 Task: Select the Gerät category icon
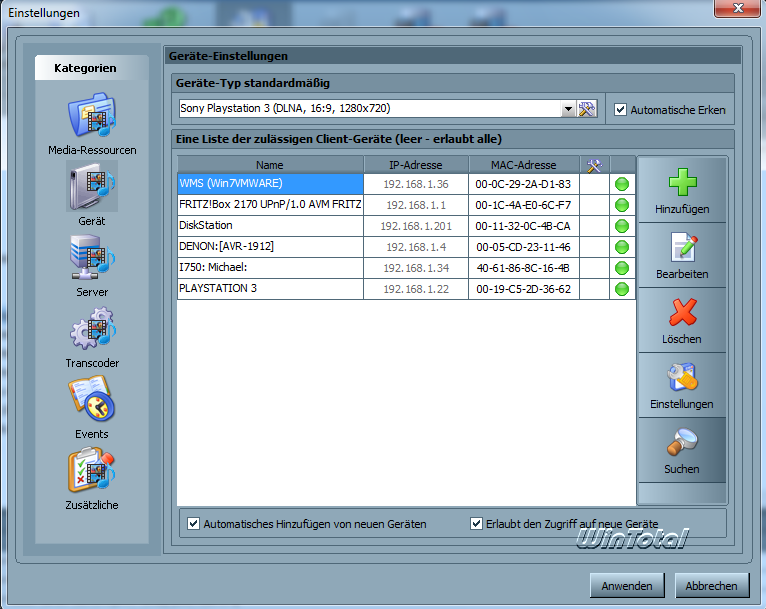pyautogui.click(x=92, y=186)
